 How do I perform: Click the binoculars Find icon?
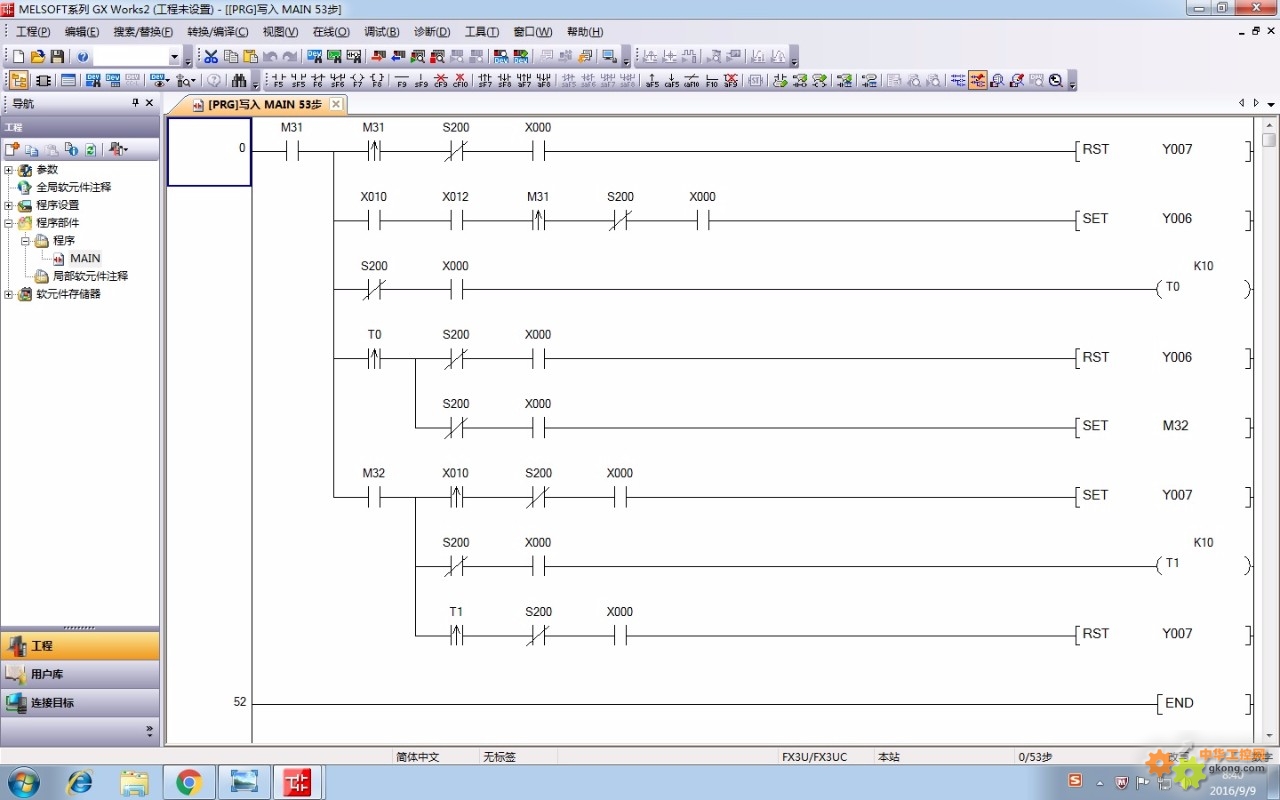pos(239,81)
